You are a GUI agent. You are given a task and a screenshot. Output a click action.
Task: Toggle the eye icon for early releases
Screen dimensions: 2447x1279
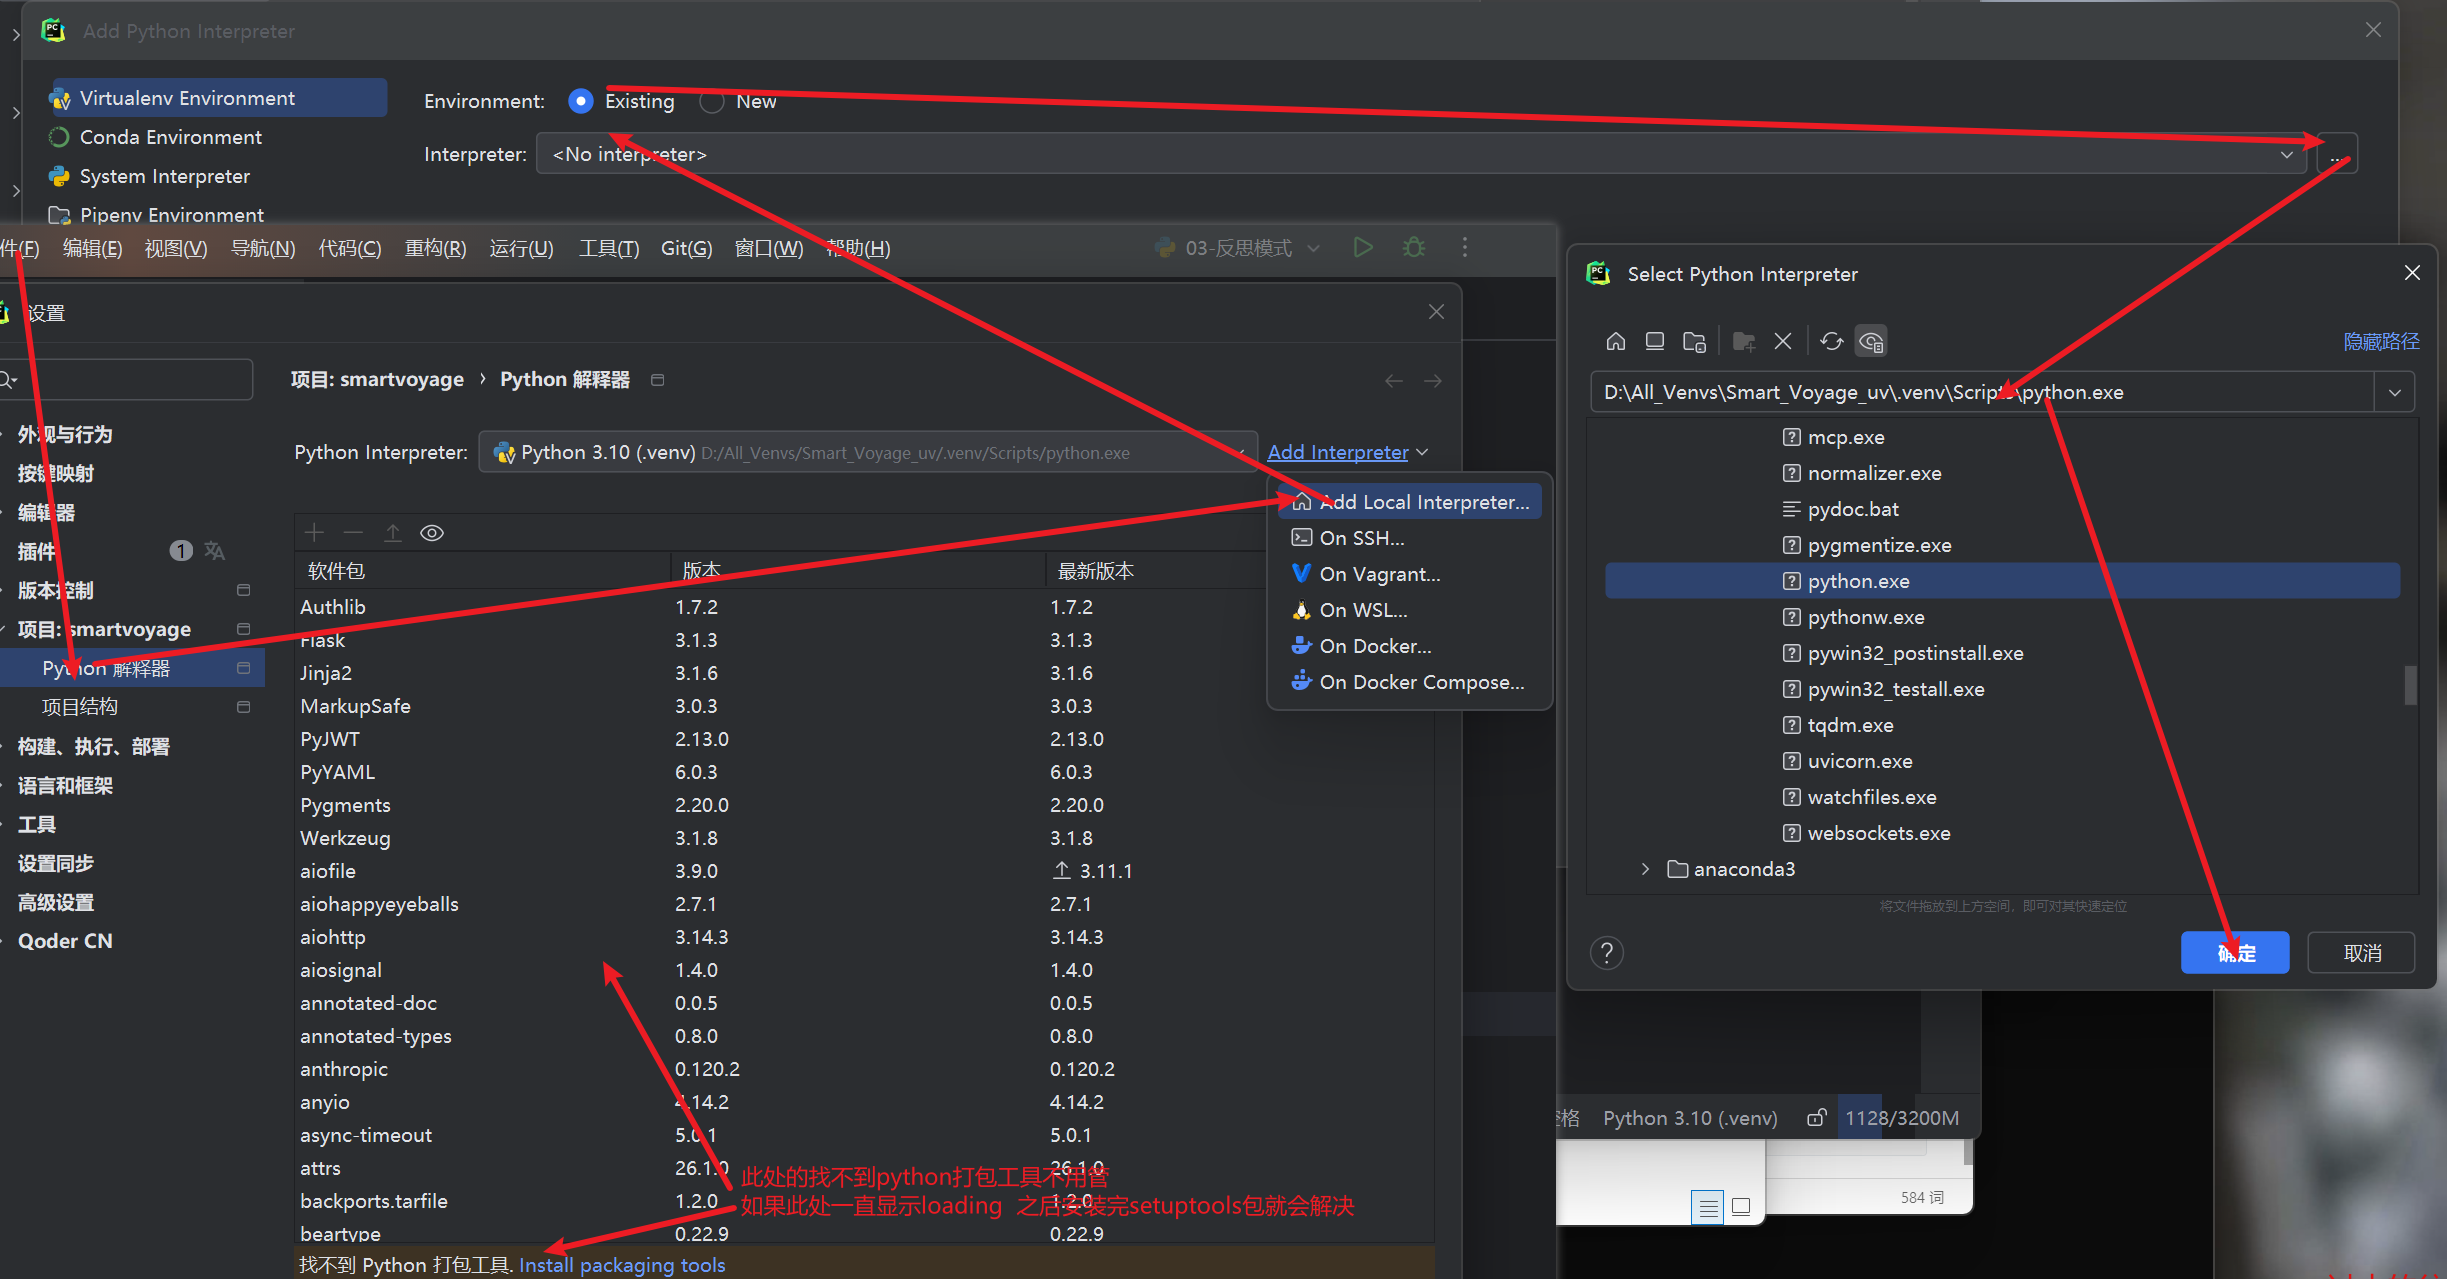coord(432,533)
